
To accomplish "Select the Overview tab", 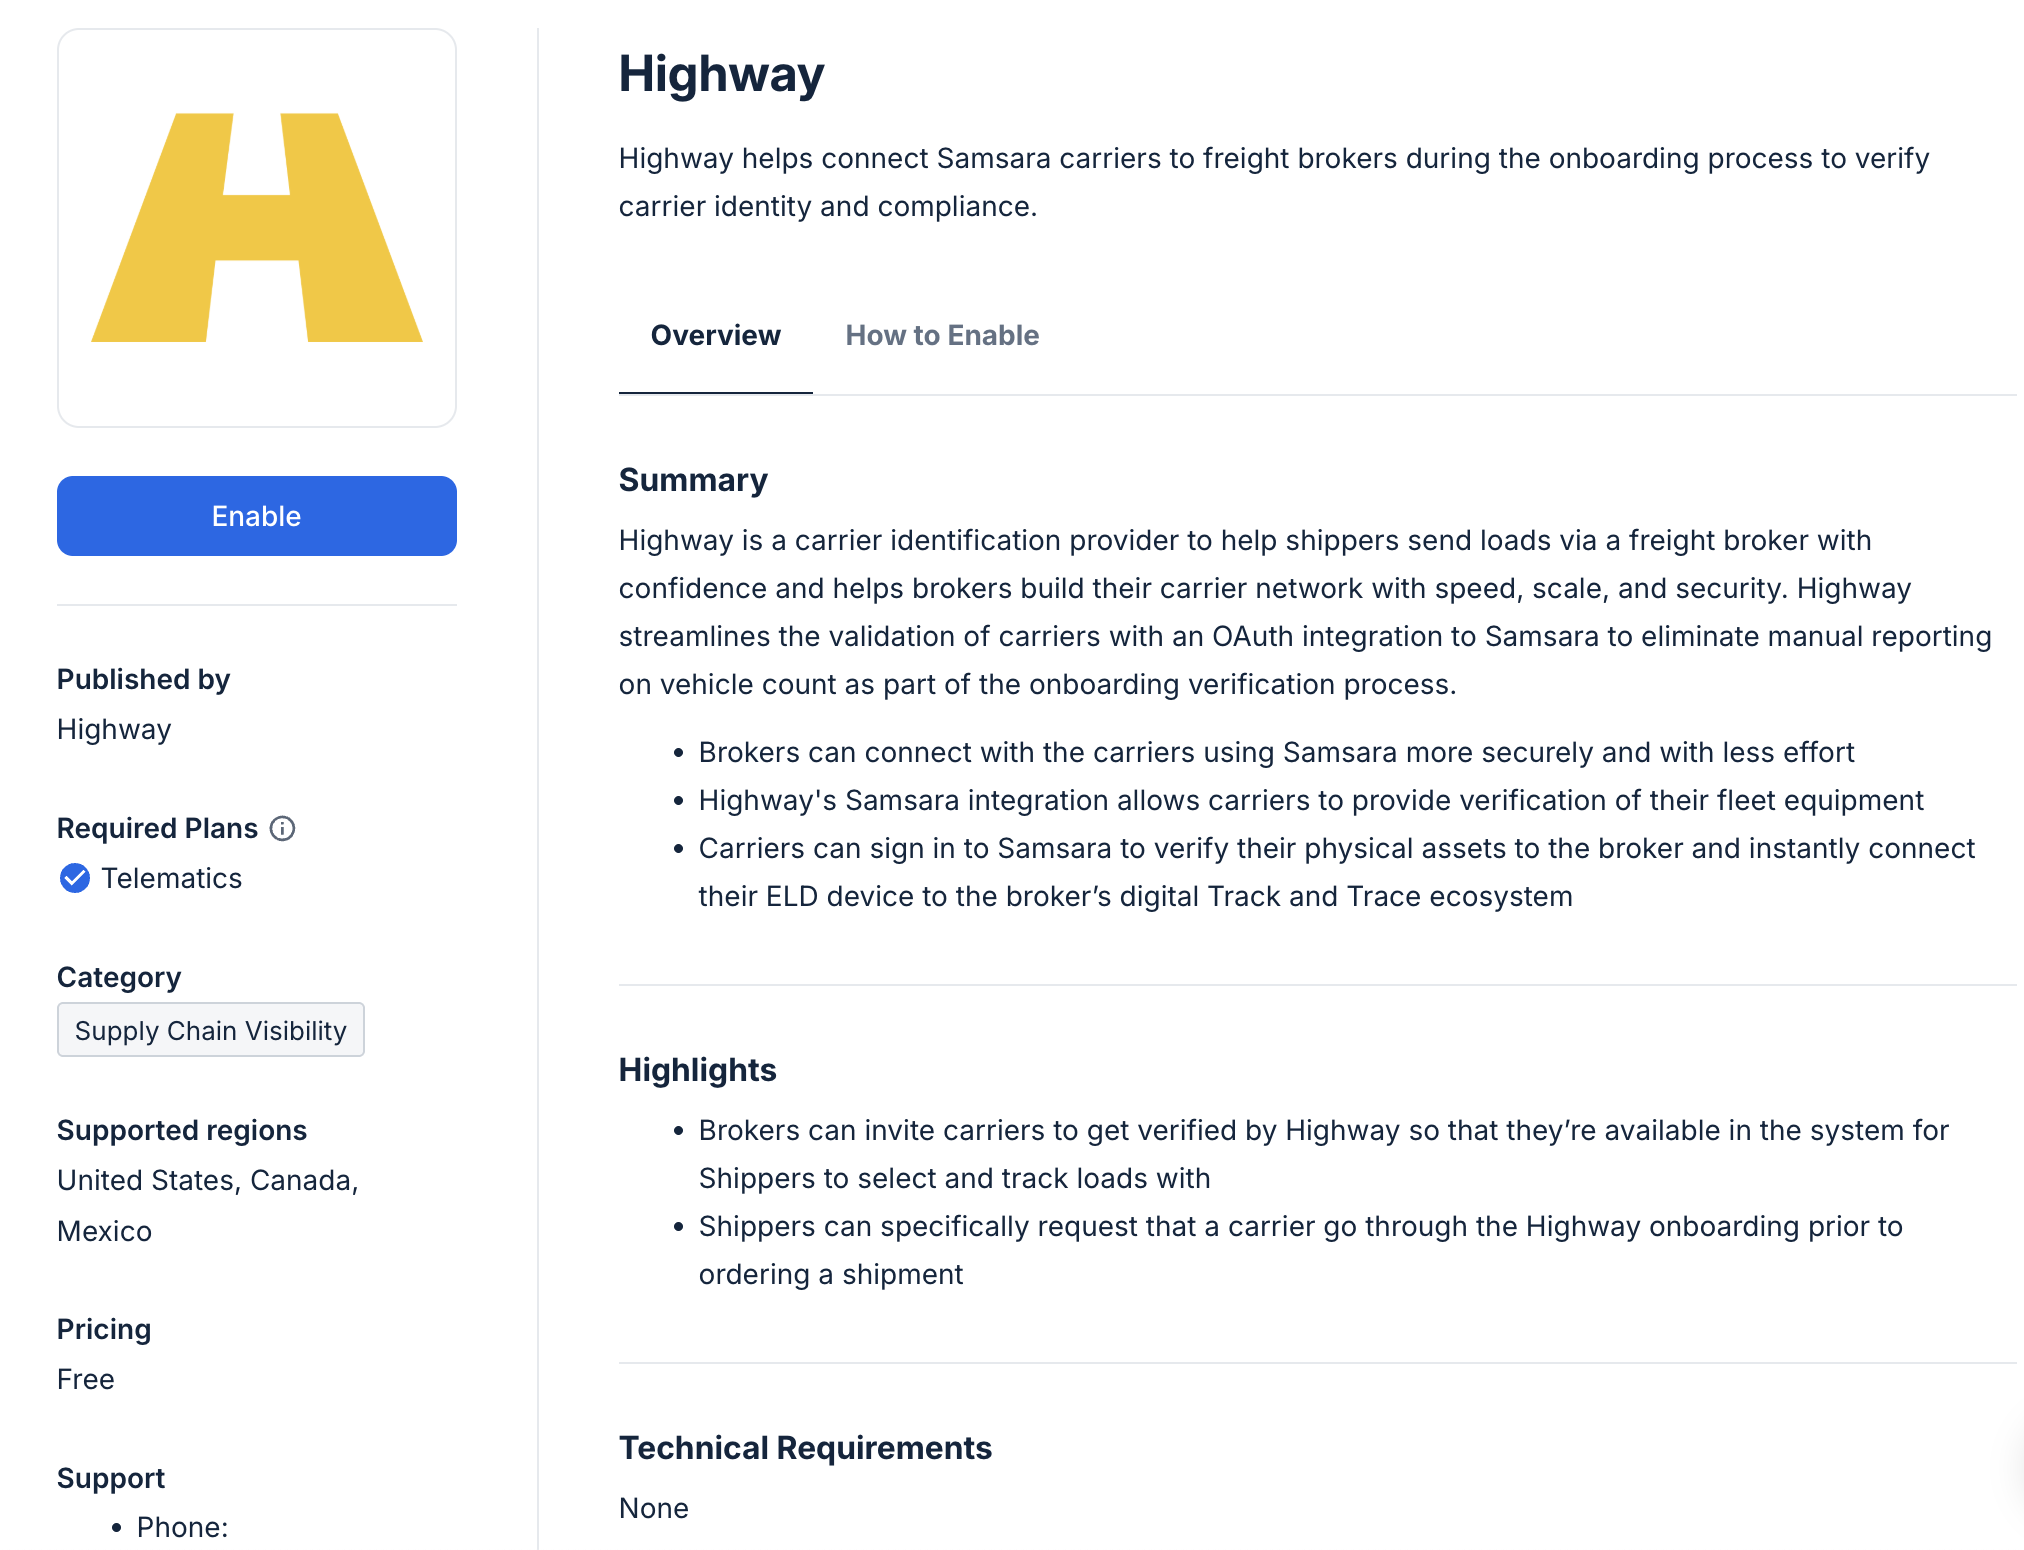I will coord(715,335).
